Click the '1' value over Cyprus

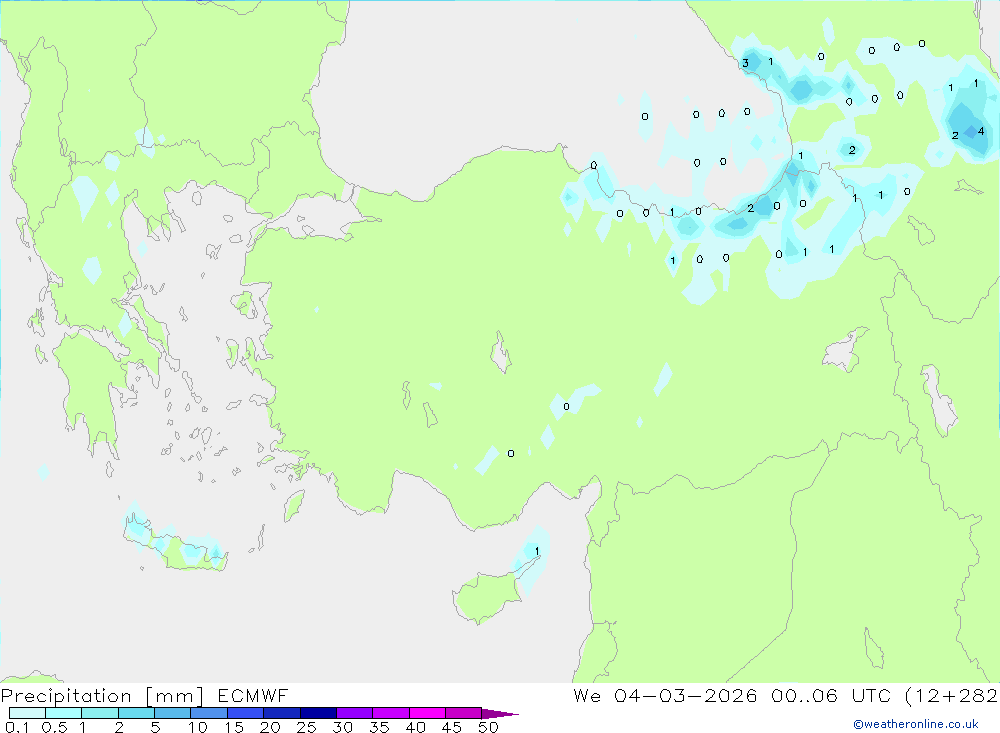click(537, 551)
